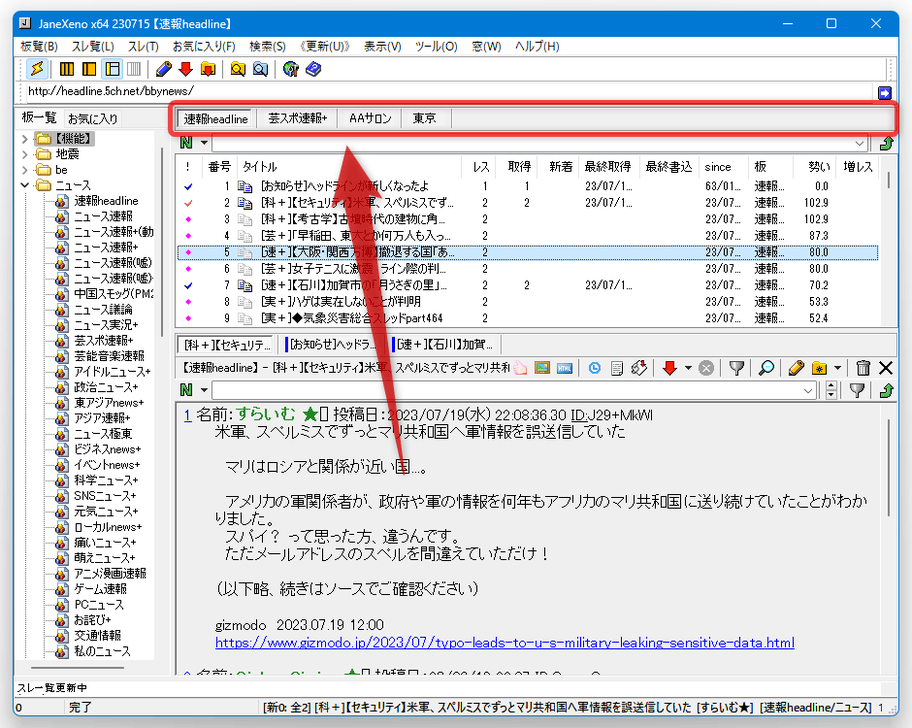Open the ツール(O) menu
Screen dimensions: 912x728
(436, 47)
